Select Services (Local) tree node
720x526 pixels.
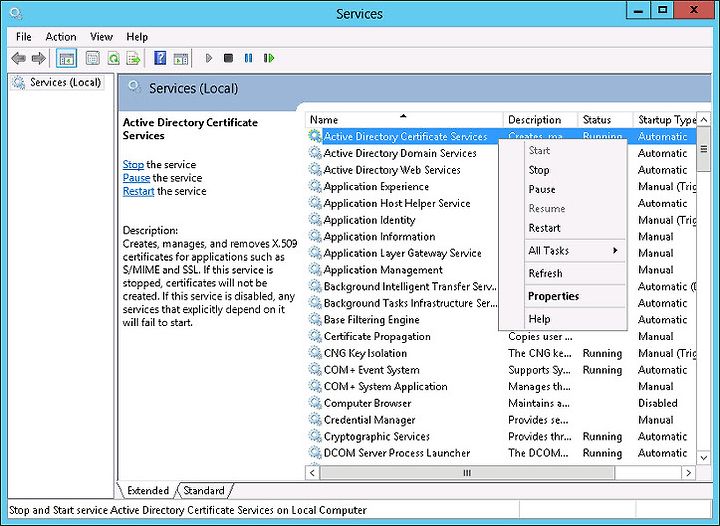(x=57, y=83)
